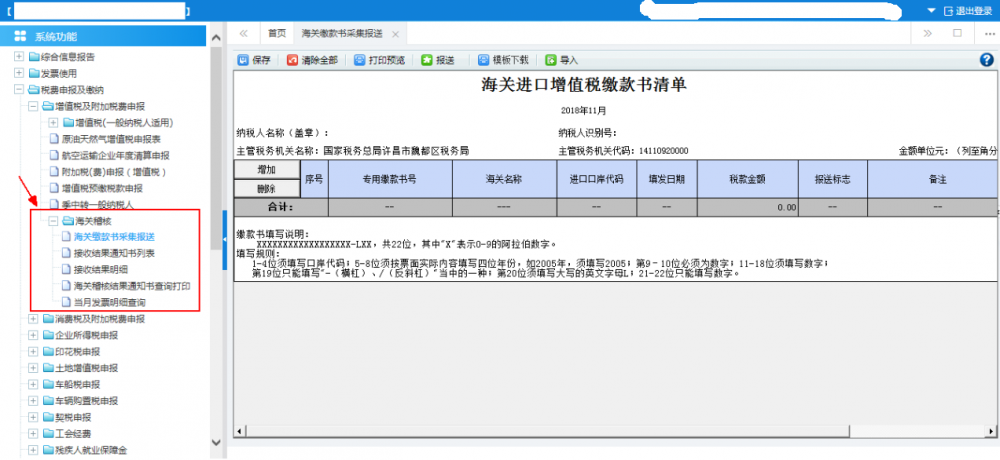
Task: Open 附加税(费)申报（增值税）
Action: point(114,172)
